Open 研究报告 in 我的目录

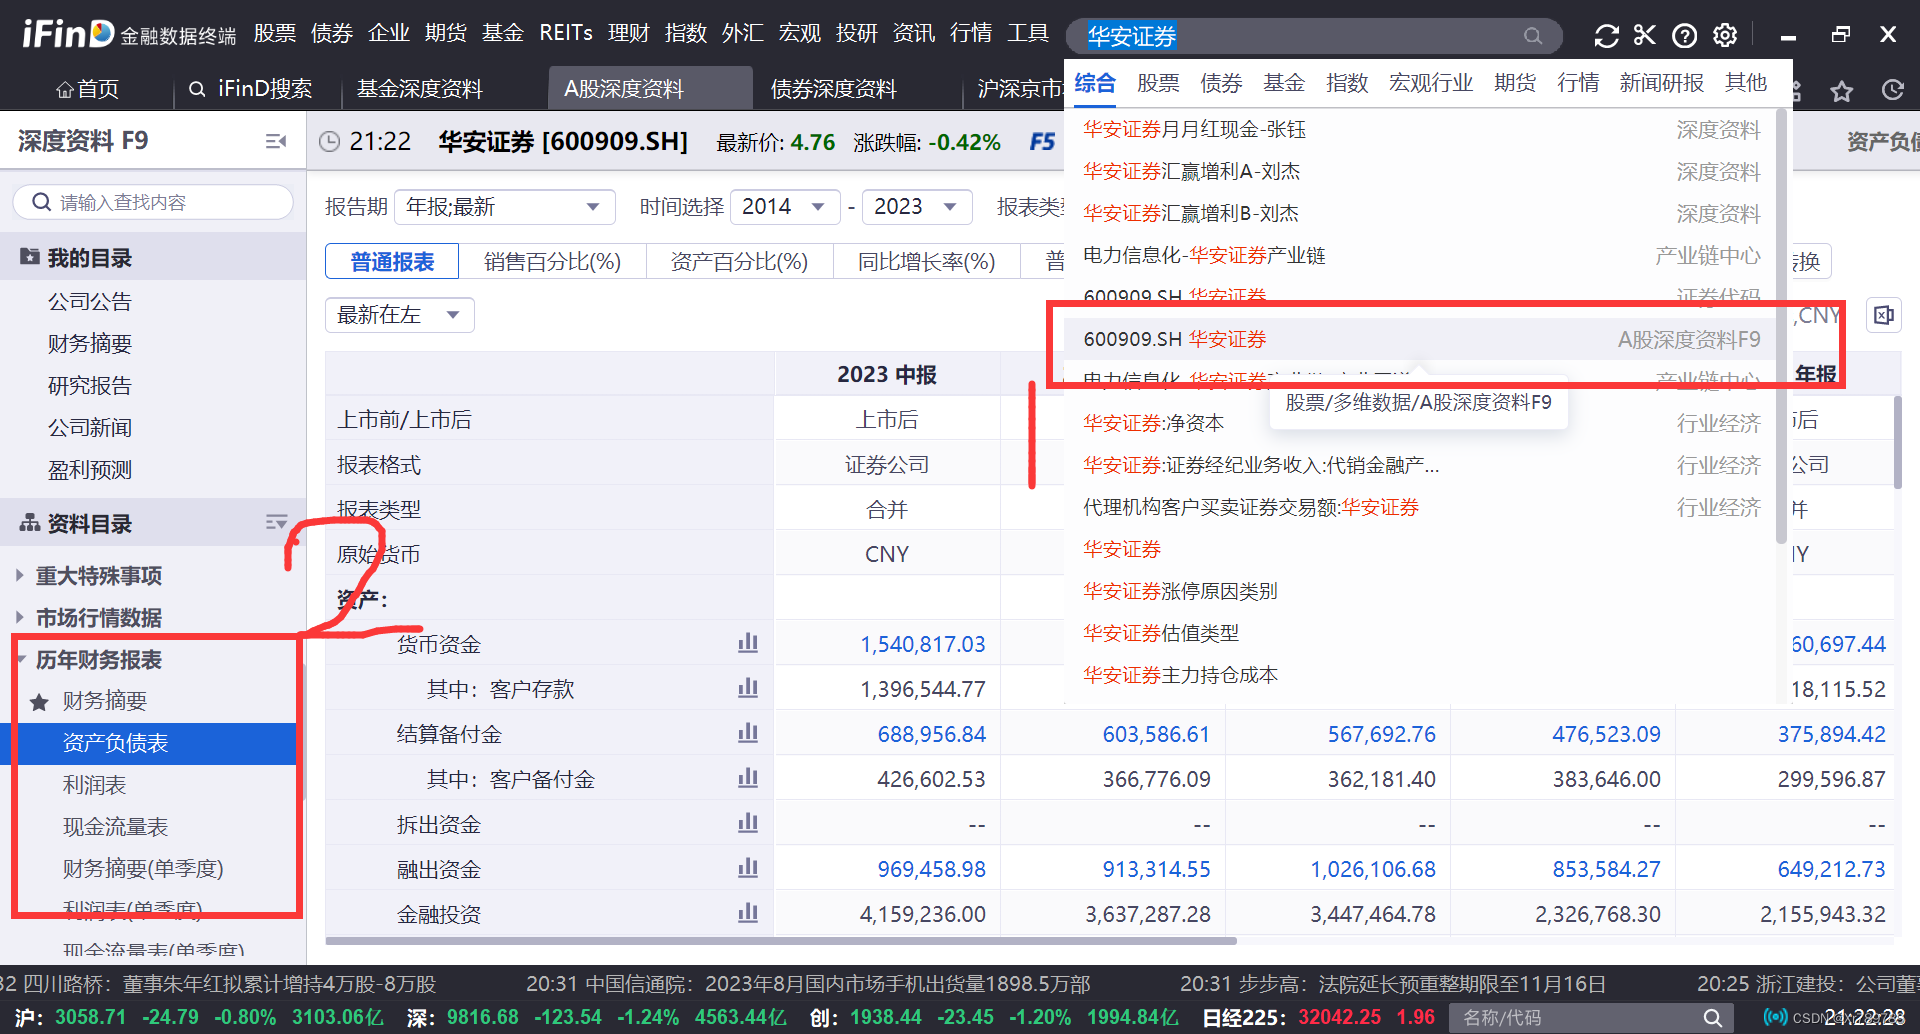90,386
